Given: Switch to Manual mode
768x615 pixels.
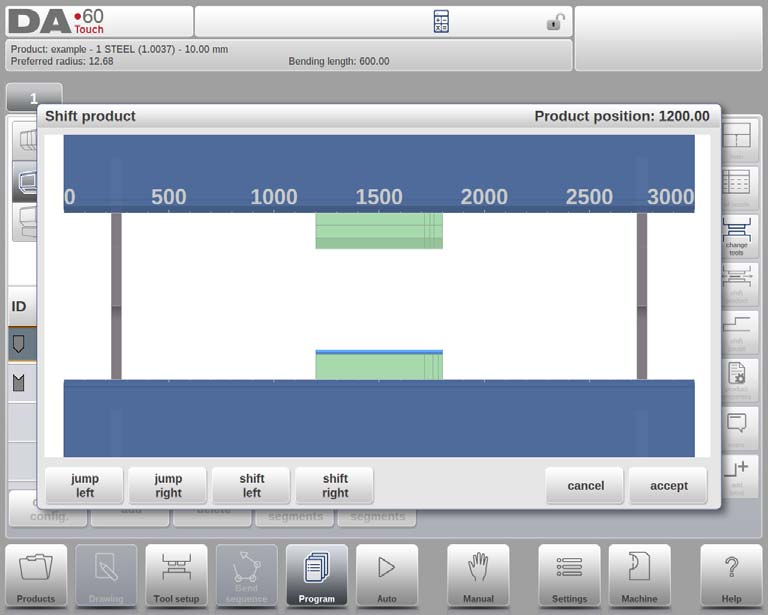Looking at the screenshot, I should click(478, 576).
